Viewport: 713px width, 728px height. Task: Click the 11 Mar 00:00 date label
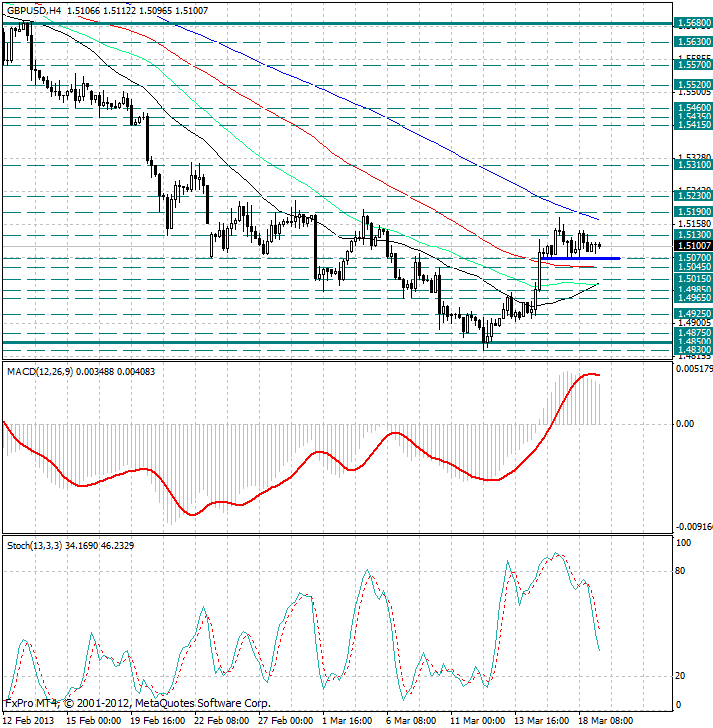[x=478, y=721]
